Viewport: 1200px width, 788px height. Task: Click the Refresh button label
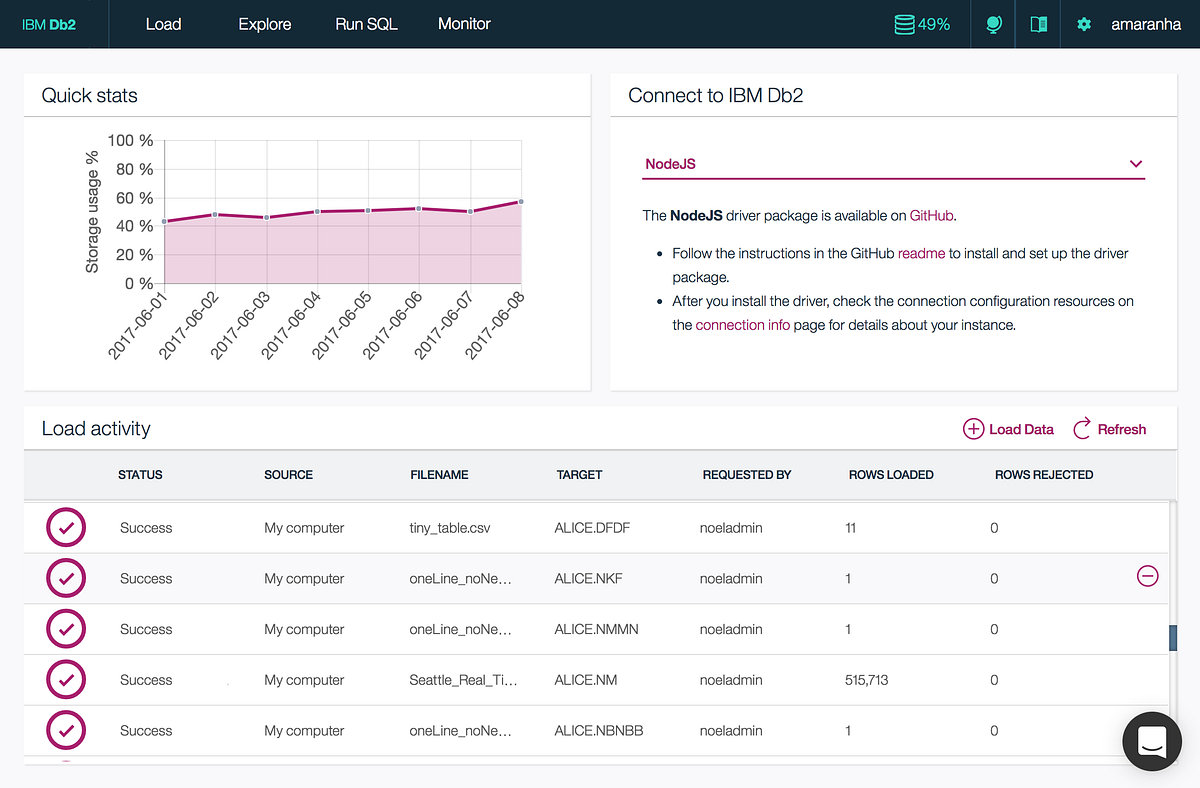tap(1122, 429)
